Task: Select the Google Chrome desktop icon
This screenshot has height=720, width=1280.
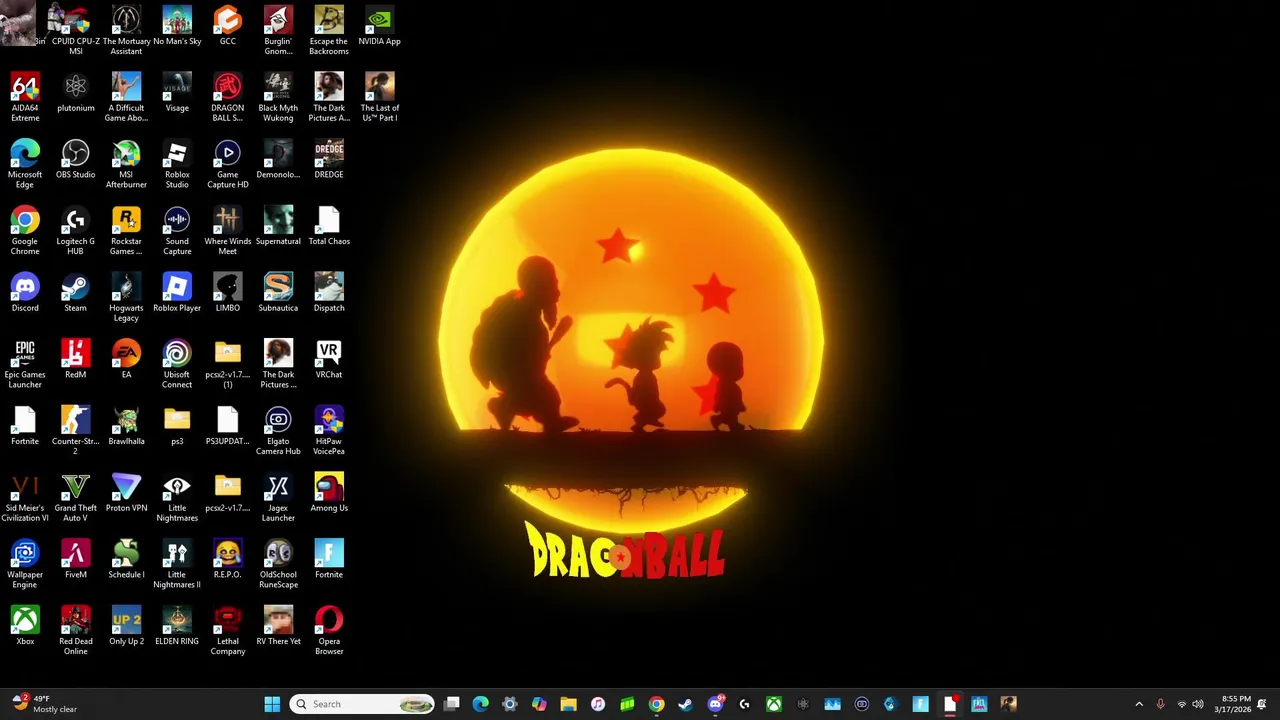Action: 25,231
